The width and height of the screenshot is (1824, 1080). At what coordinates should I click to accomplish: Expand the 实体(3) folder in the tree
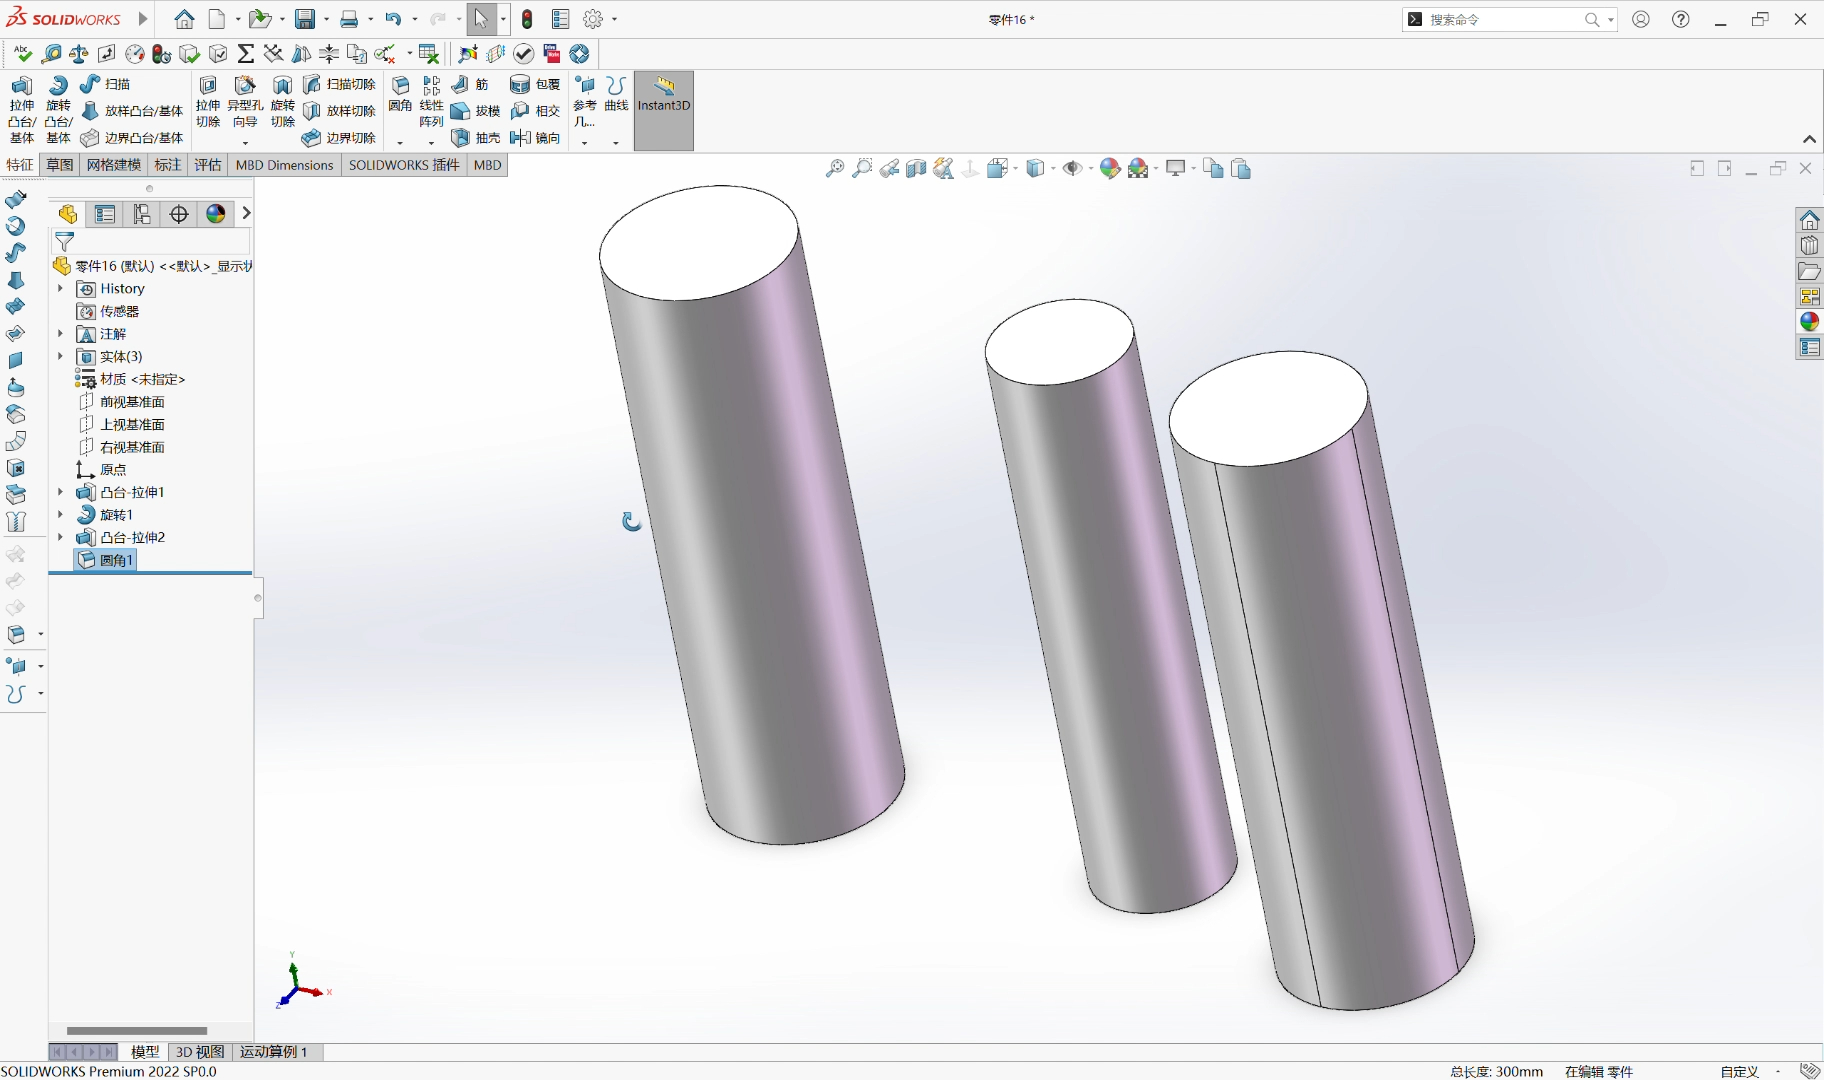click(60, 356)
